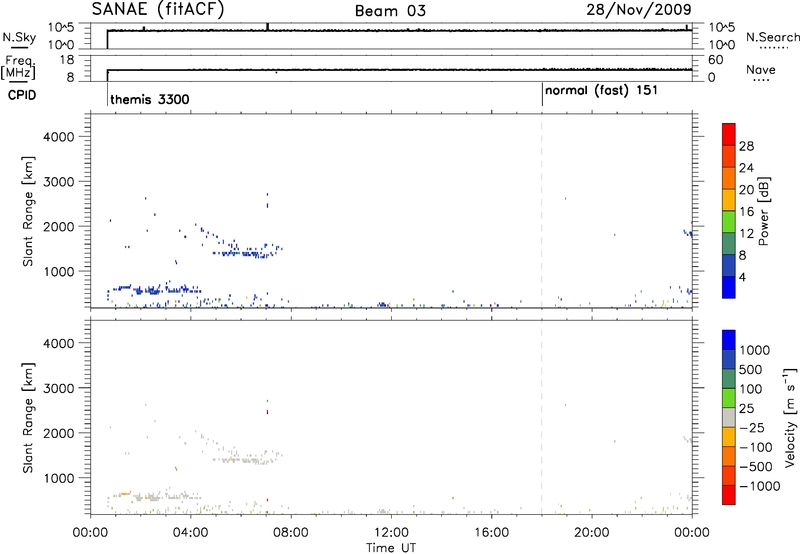This screenshot has height=554, width=800.
Task: Click the 'SANAE (fitACF)' title text
Action: click(x=158, y=9)
